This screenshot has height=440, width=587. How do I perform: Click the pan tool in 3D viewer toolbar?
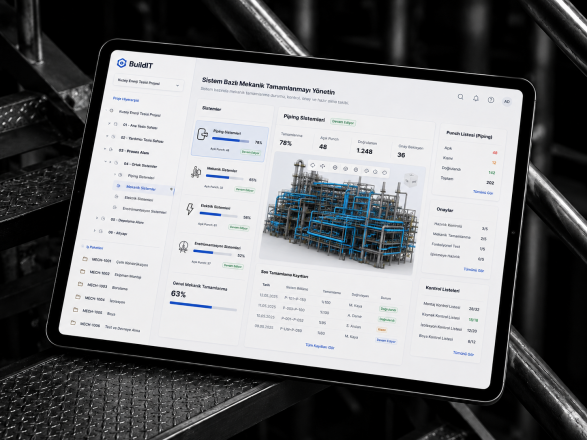[322, 166]
